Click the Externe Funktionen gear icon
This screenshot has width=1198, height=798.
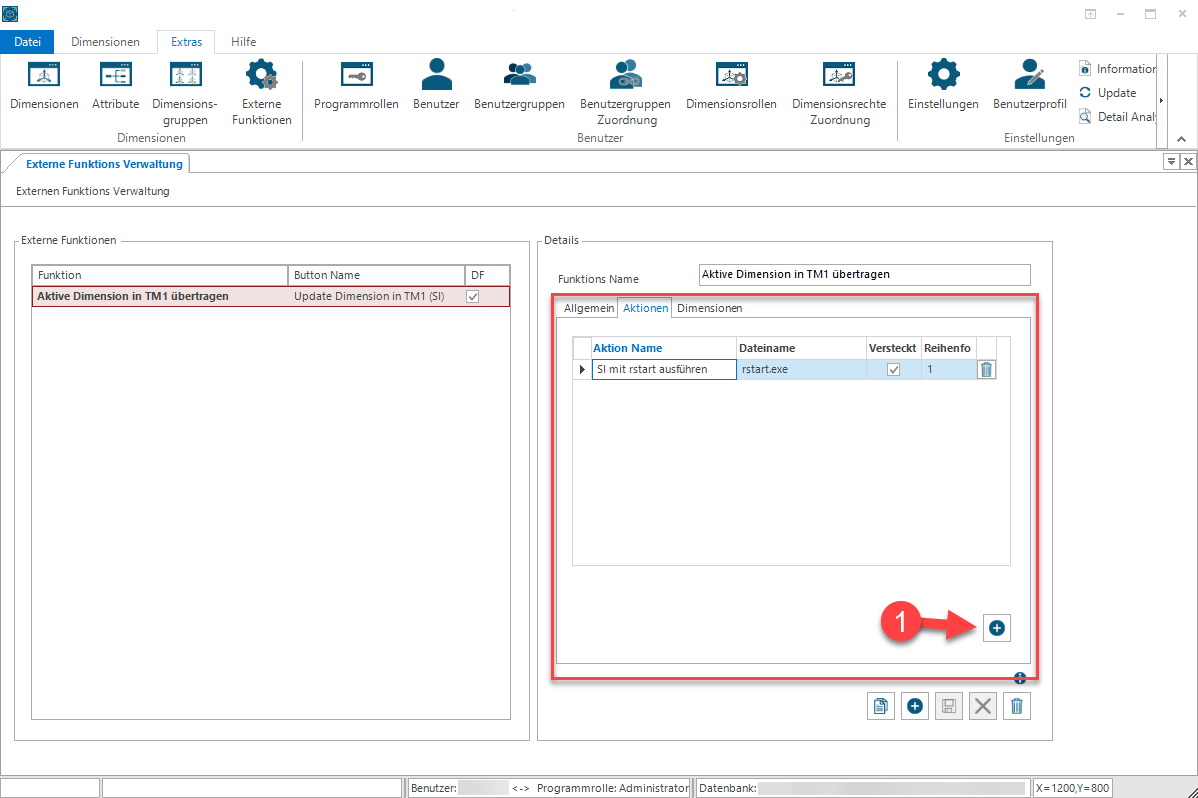(261, 92)
